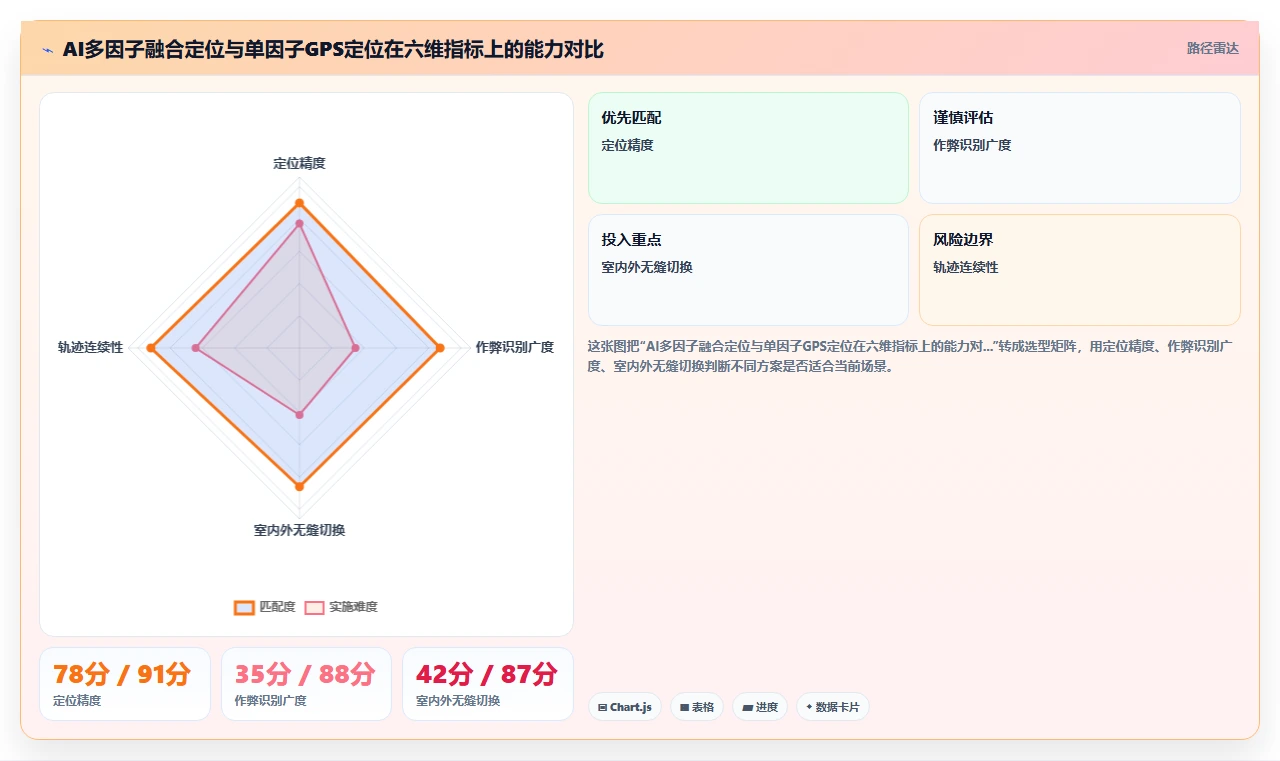Select the Chart.js tag

tap(625, 707)
